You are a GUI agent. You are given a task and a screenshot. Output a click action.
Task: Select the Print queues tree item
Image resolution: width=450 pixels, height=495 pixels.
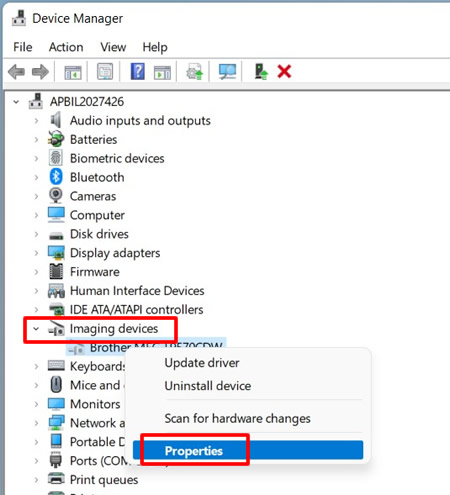(104, 480)
